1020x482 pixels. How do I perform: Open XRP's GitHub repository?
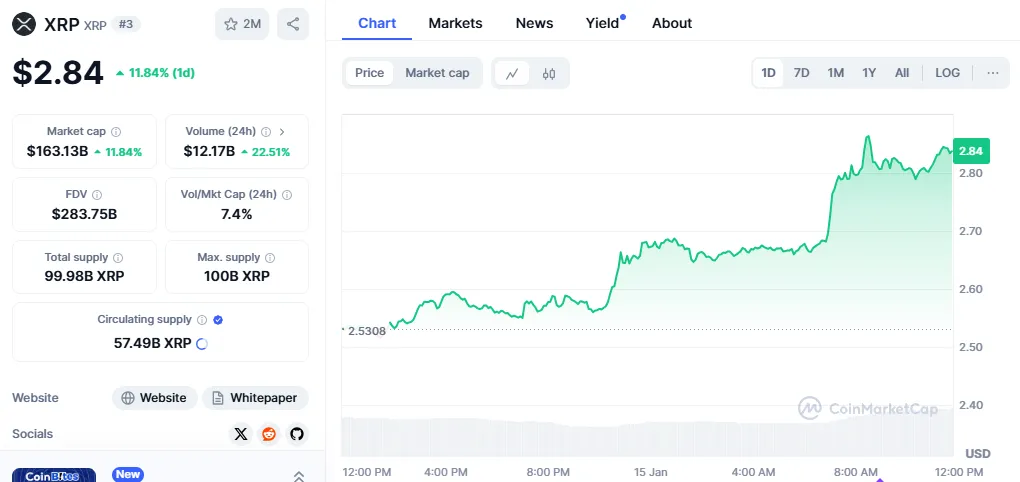296,434
